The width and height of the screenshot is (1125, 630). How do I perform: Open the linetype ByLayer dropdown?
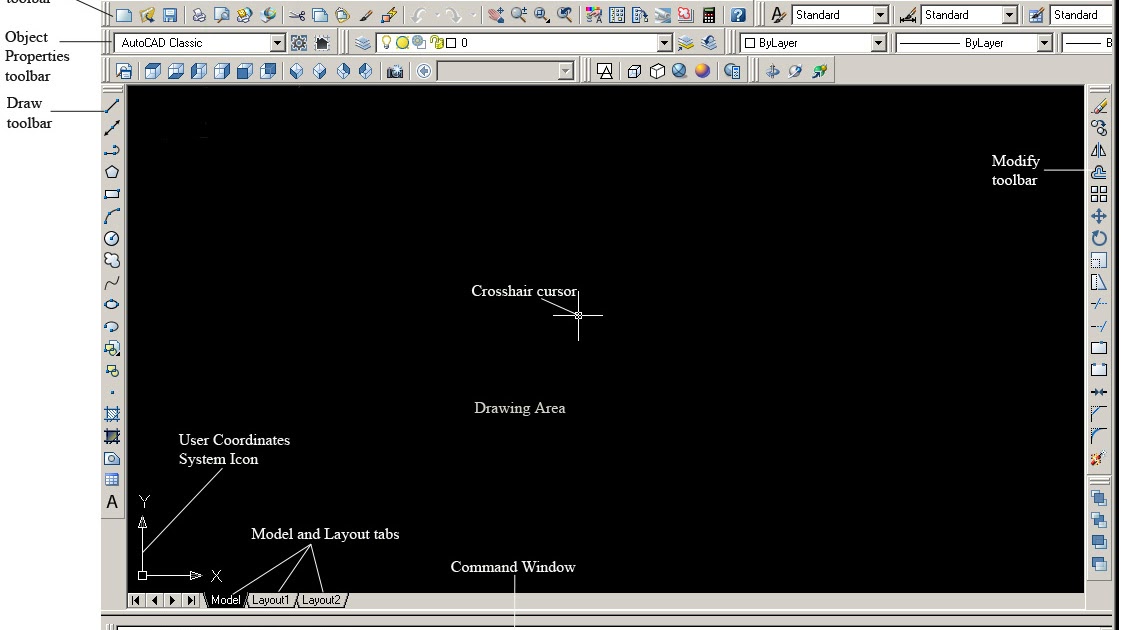click(x=1046, y=42)
